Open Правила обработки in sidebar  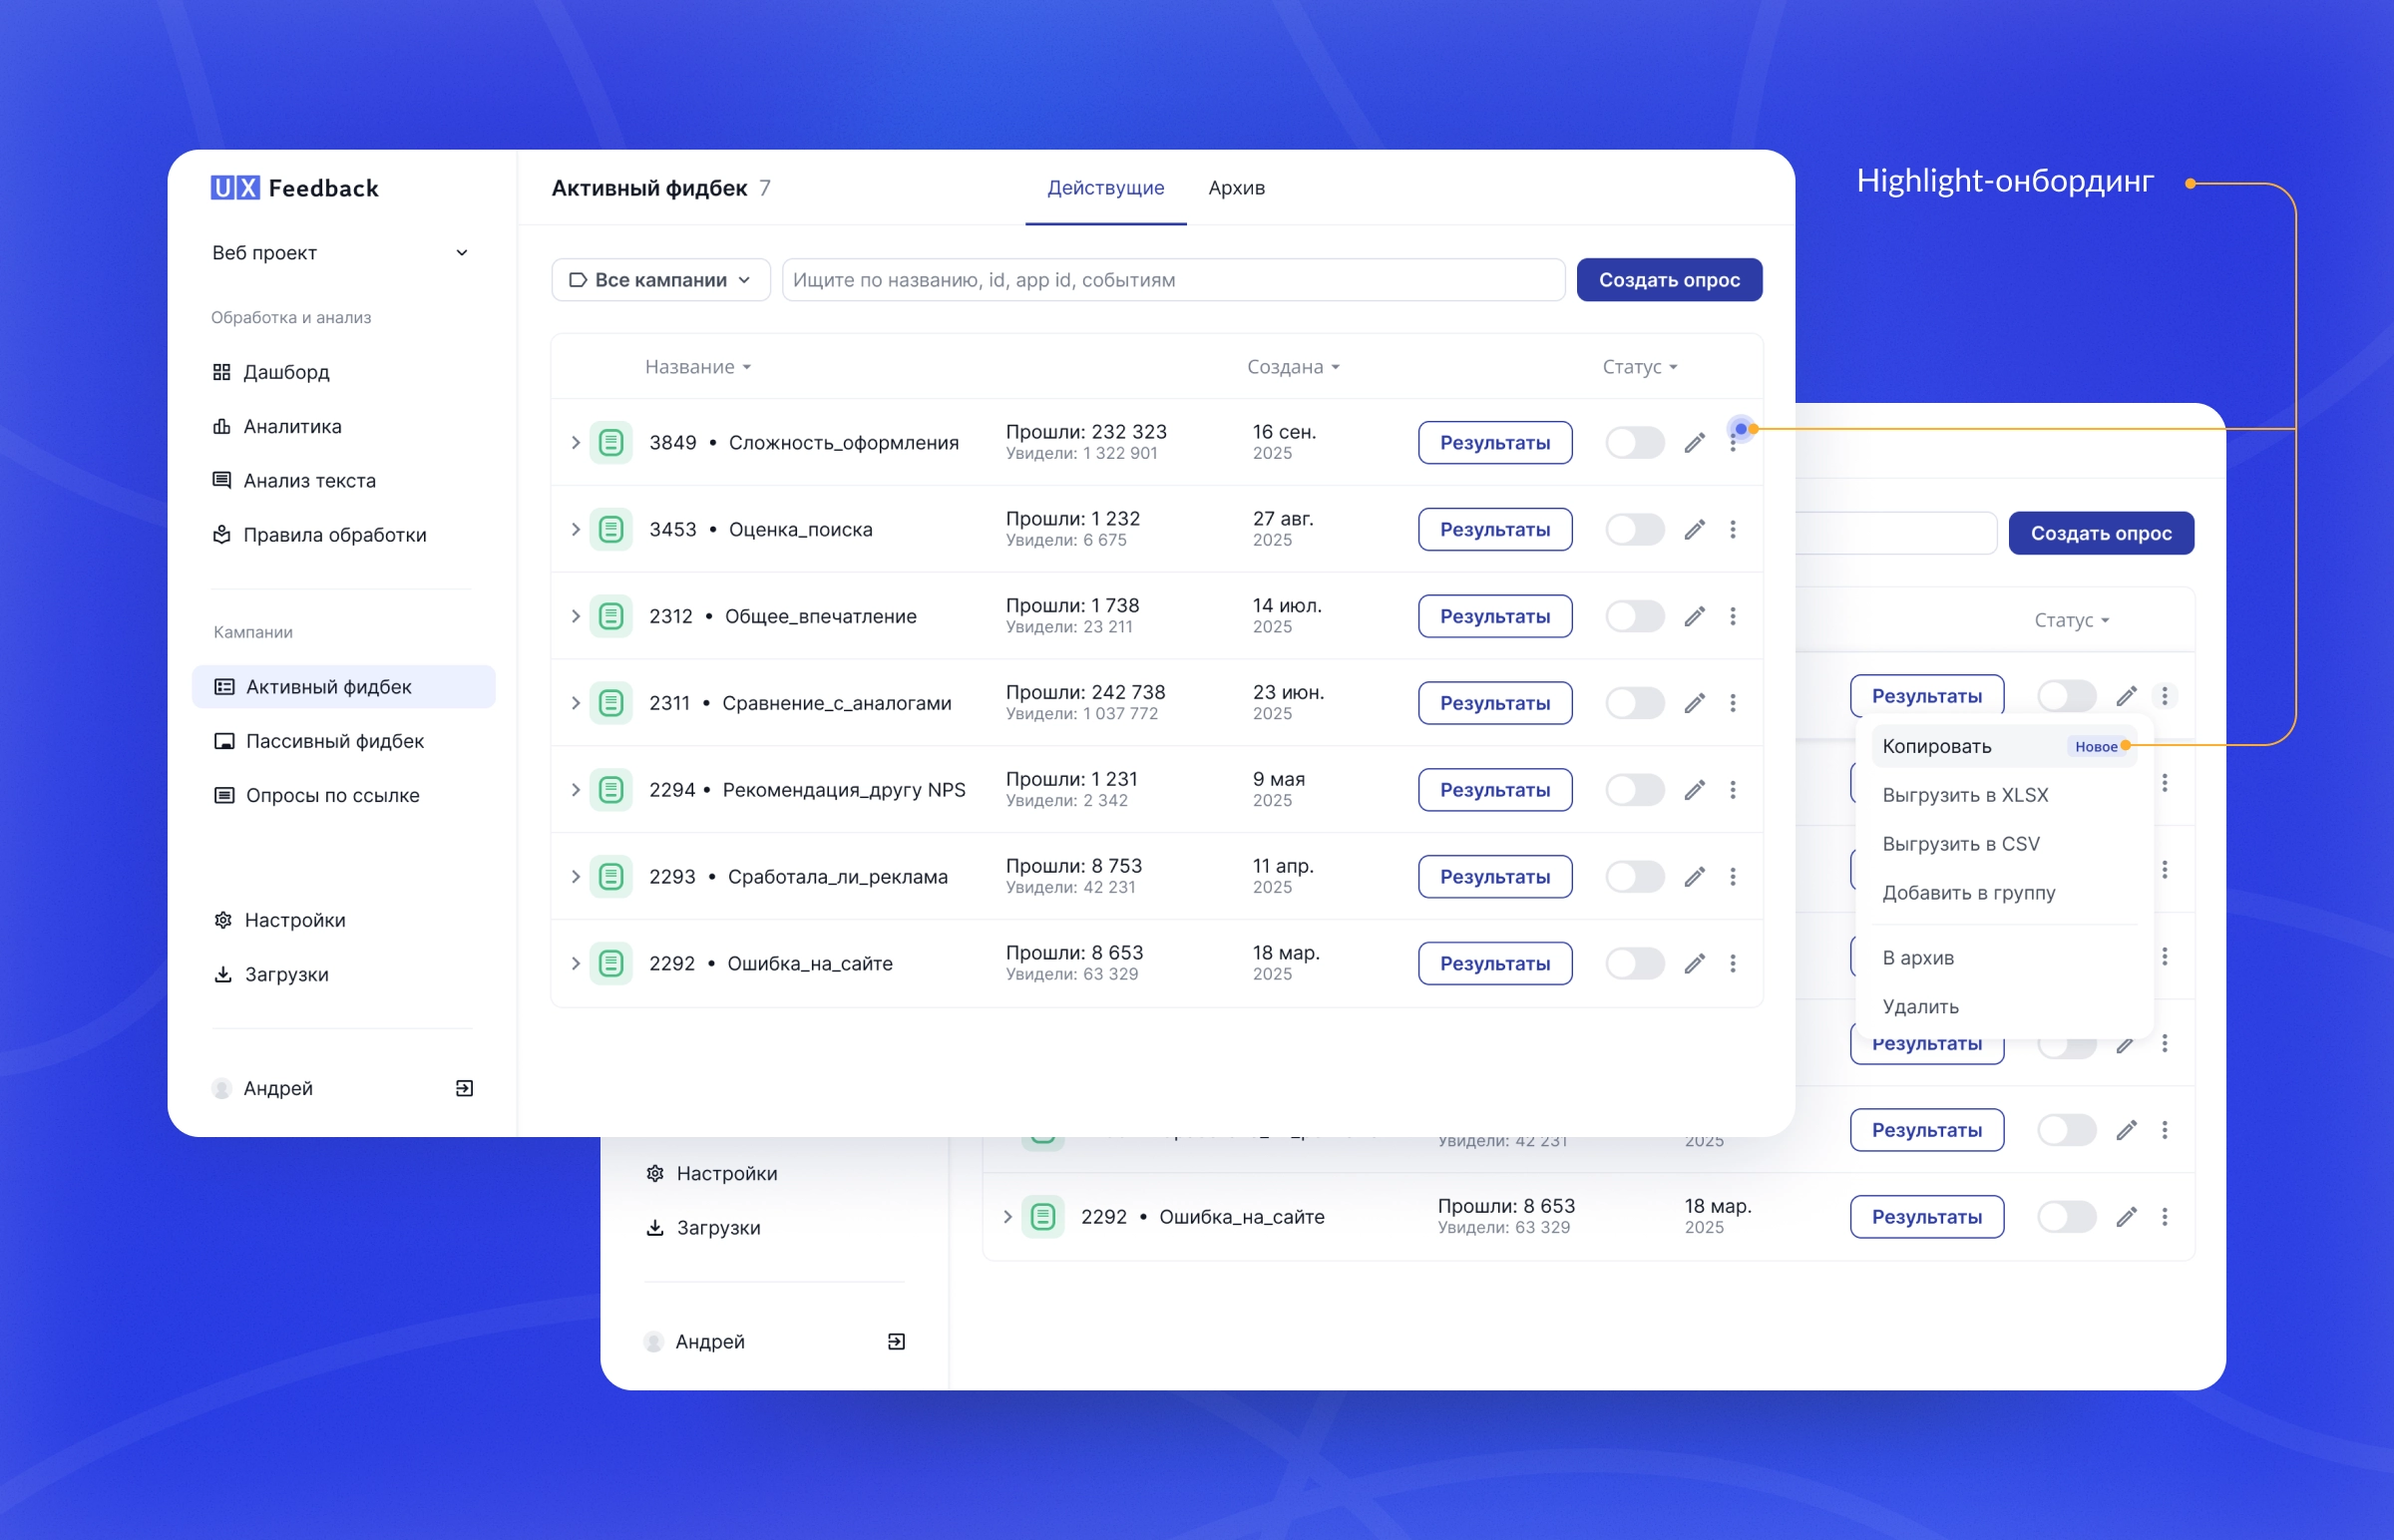(320, 535)
